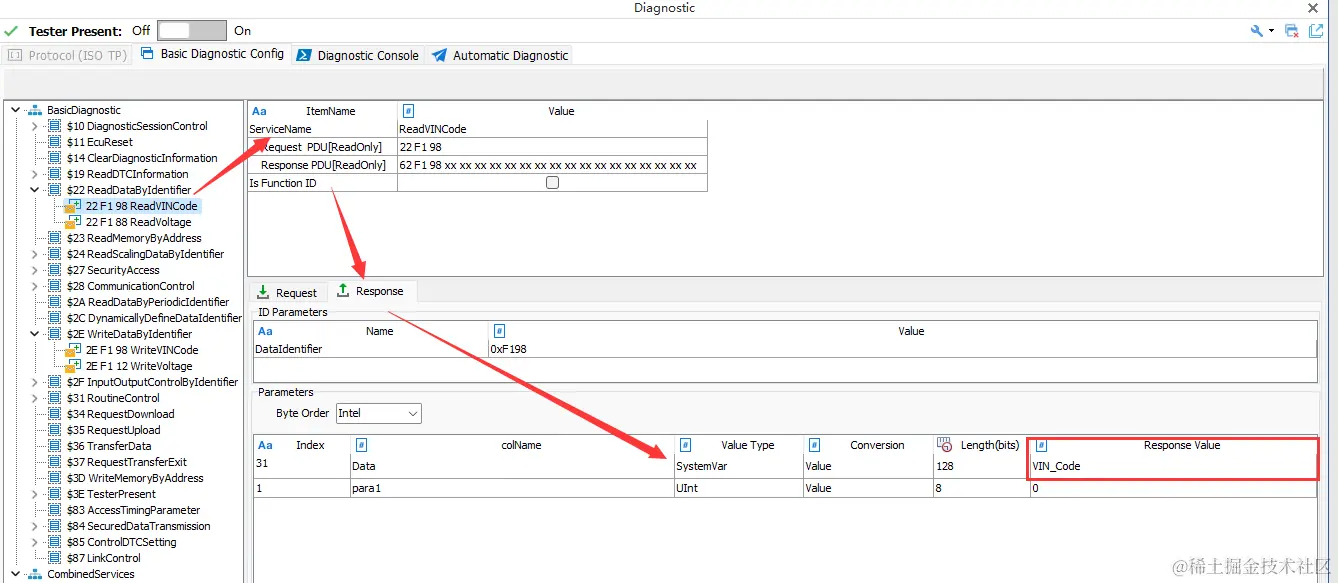Click the tester present green checkmark icon
This screenshot has height=583, width=1338.
click(x=11, y=31)
